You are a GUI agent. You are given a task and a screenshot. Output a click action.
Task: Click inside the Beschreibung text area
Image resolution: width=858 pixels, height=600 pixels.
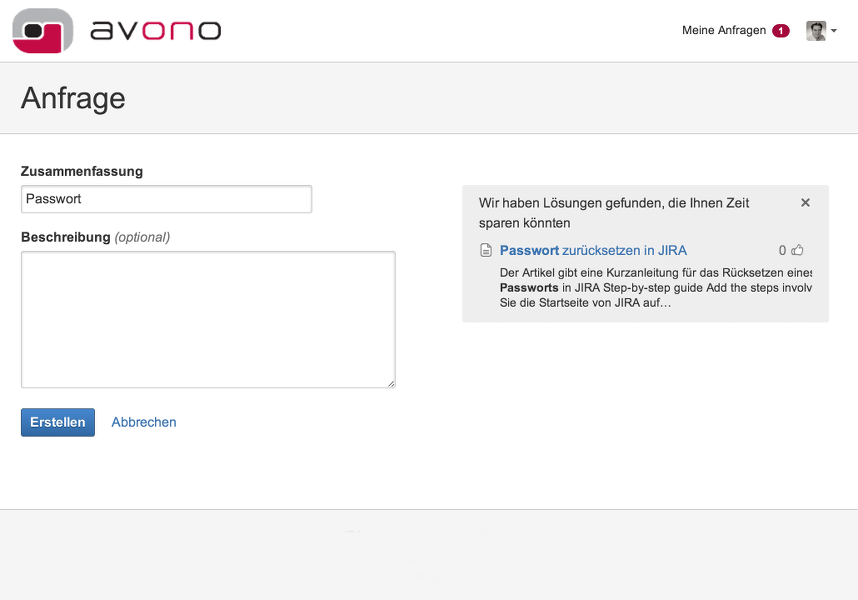click(x=208, y=319)
